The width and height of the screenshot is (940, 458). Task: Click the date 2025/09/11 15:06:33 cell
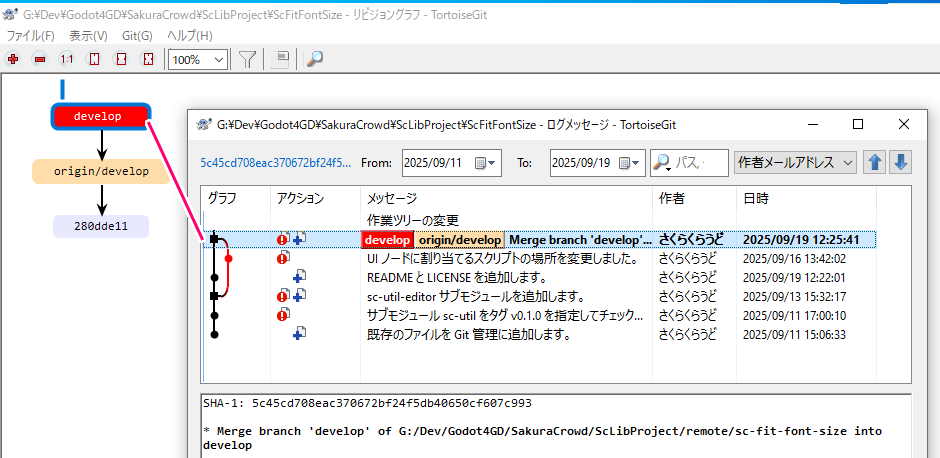[794, 335]
